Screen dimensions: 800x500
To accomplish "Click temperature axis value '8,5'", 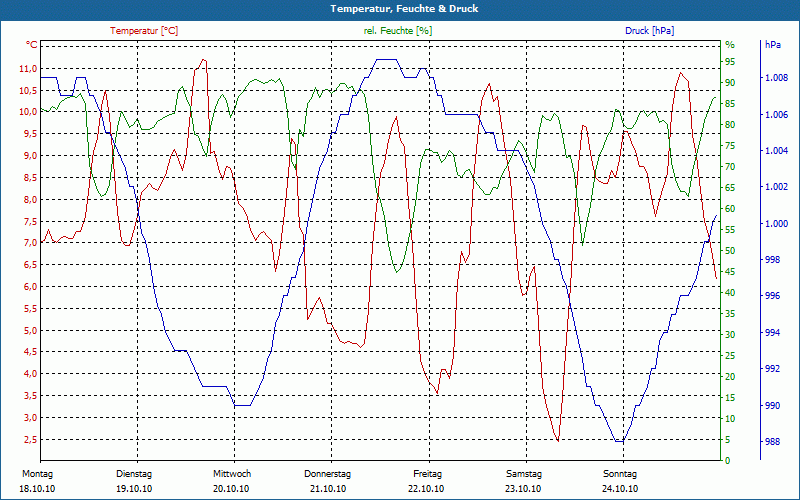I will click(x=30, y=178).
